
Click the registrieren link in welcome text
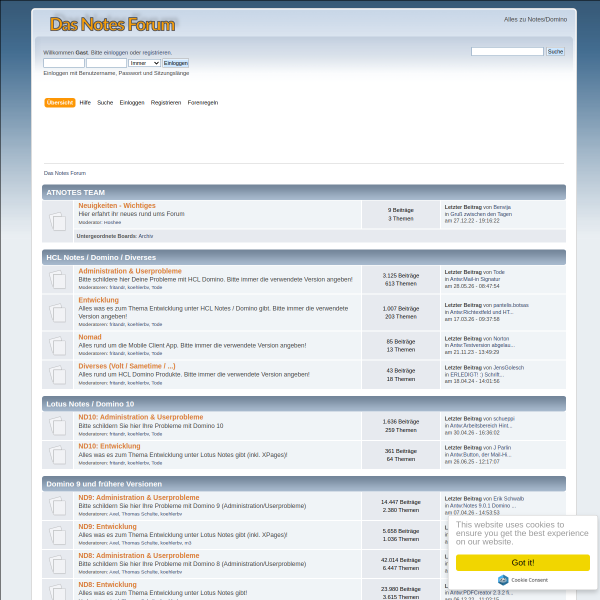click(x=157, y=53)
